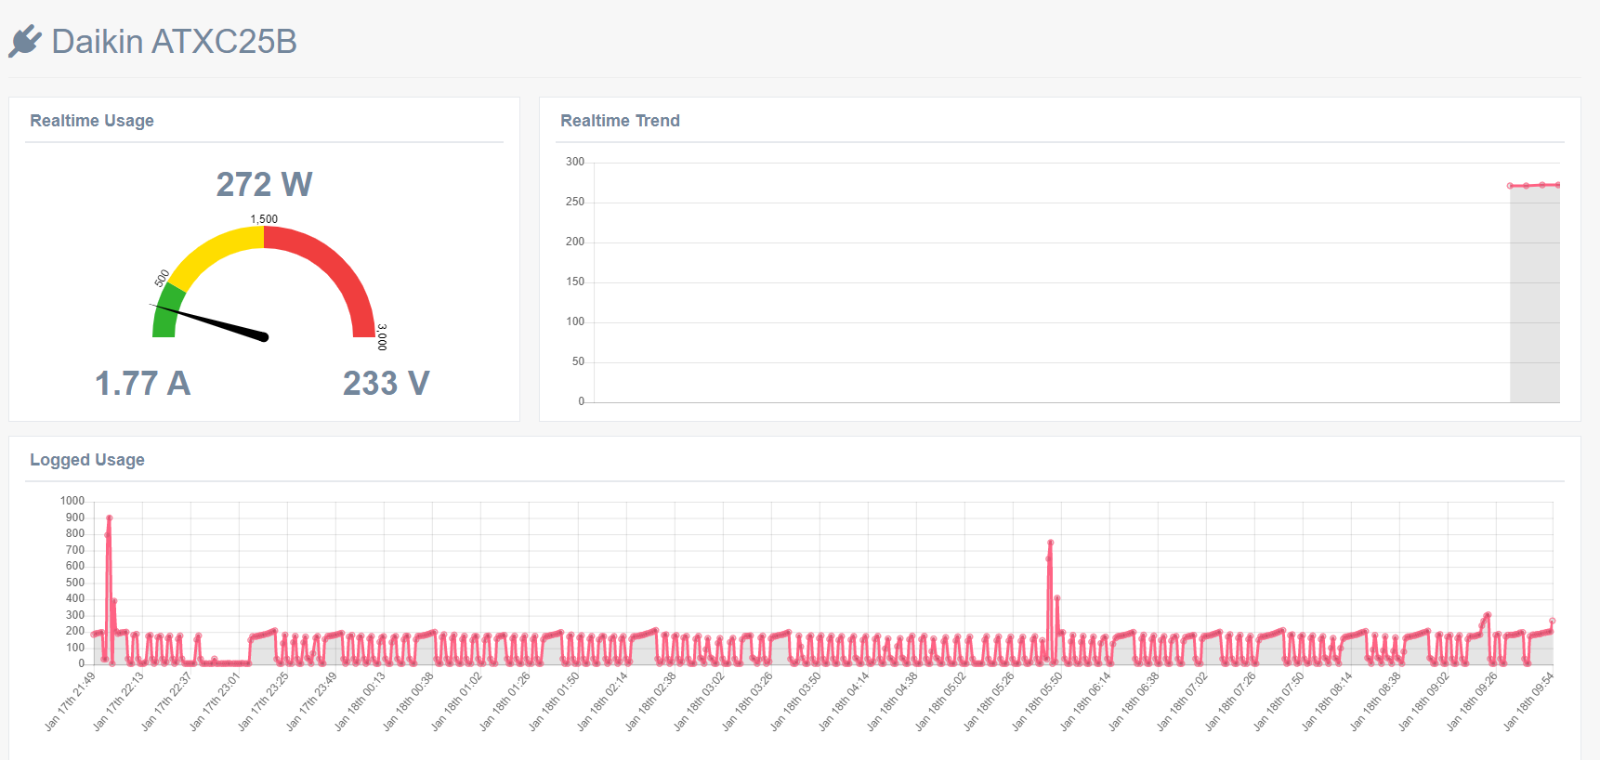Click the rightmost data point in Realtime Trend
Image resolution: width=1600 pixels, height=760 pixels.
(x=1558, y=185)
